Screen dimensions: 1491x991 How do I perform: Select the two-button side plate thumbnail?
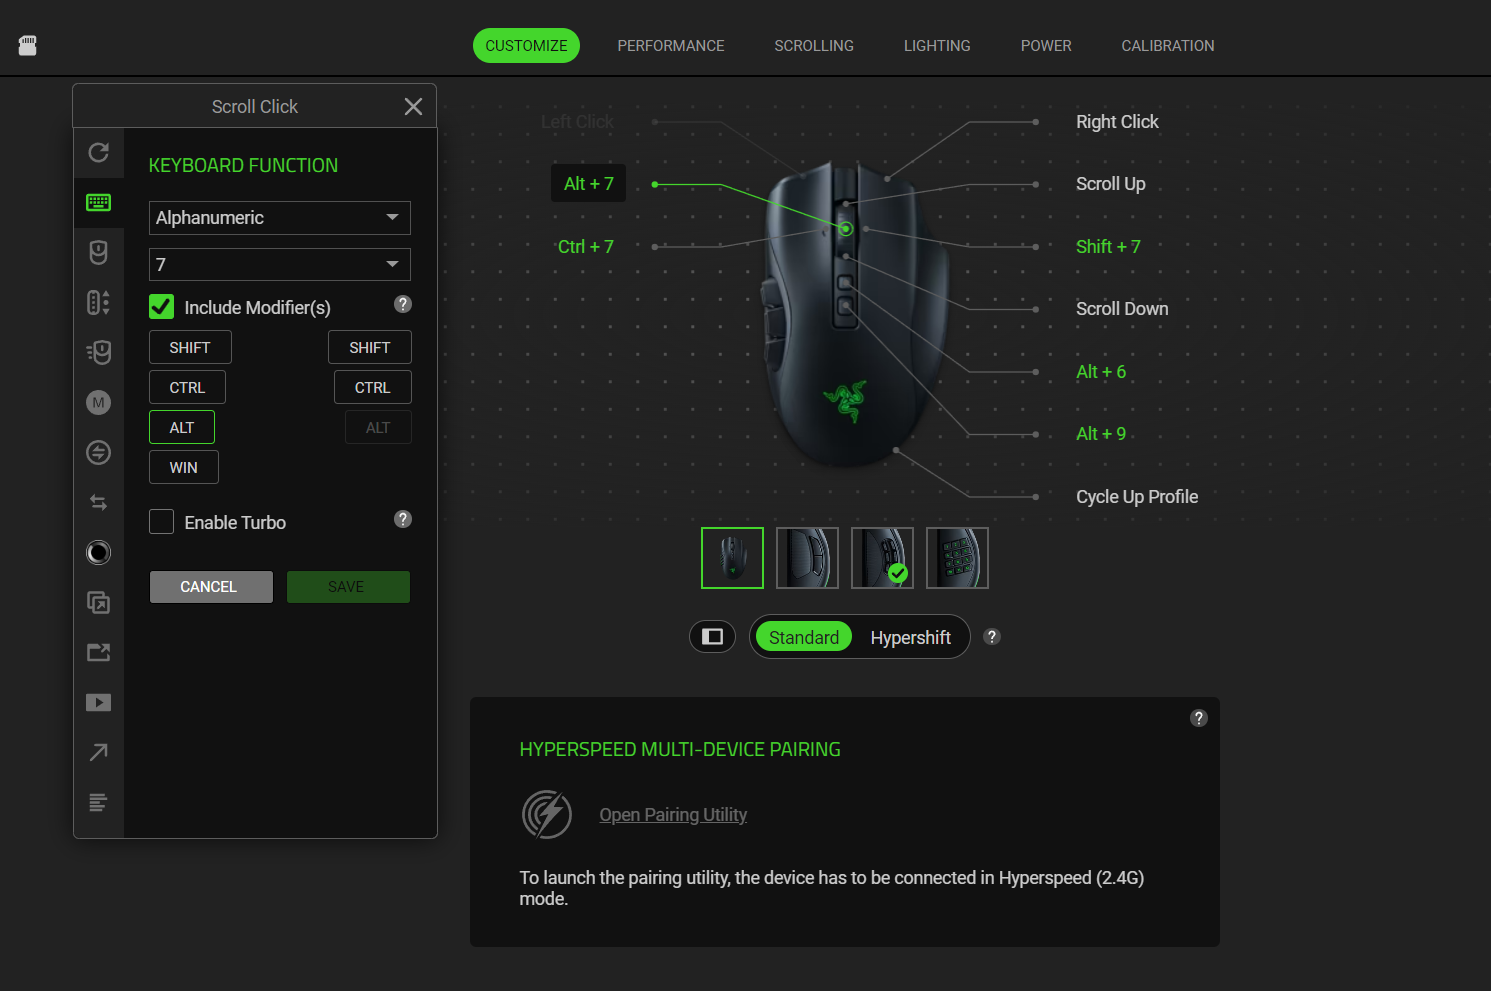[807, 558]
